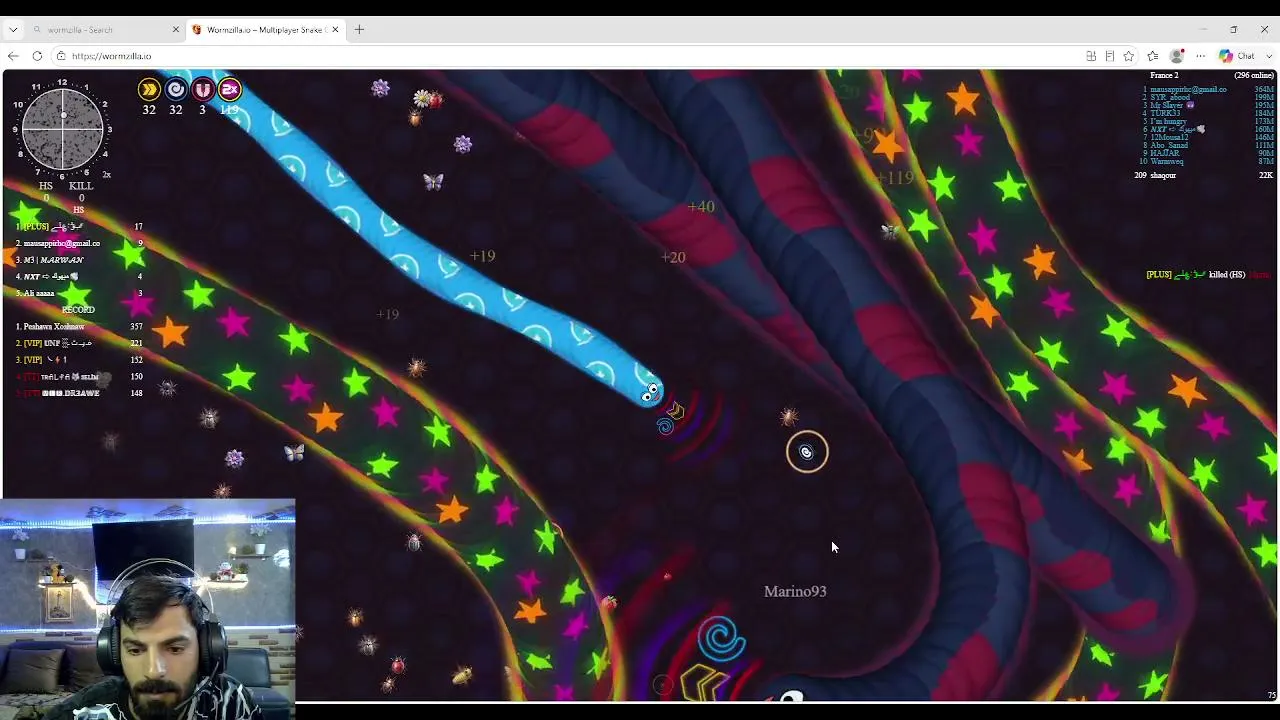Click the 296 online player count

(x=1254, y=76)
